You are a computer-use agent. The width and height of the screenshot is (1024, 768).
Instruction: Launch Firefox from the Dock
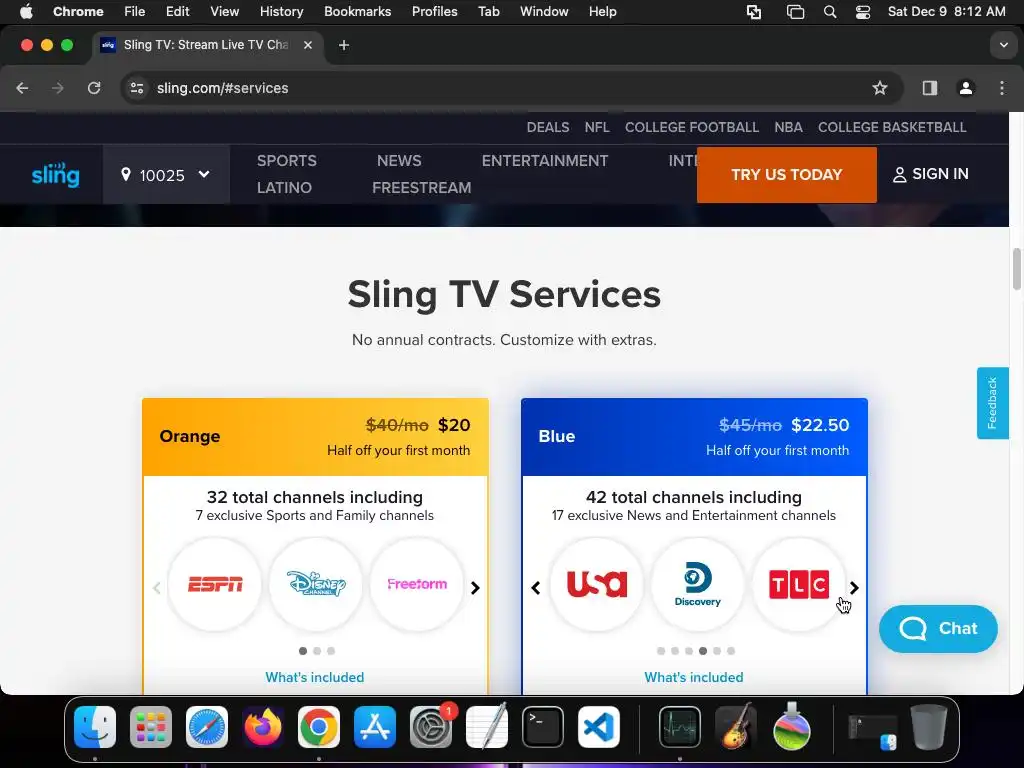point(263,727)
